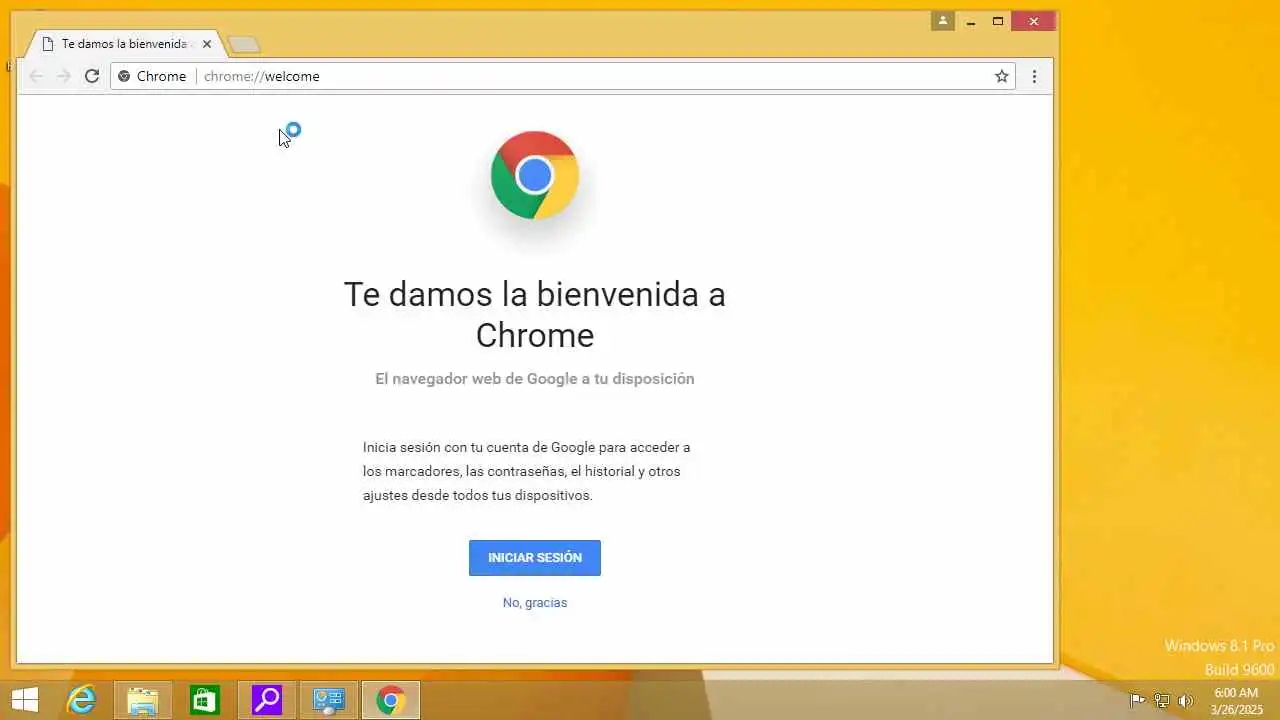
Task: Click the Chrome forward arrow
Action: (x=64, y=76)
